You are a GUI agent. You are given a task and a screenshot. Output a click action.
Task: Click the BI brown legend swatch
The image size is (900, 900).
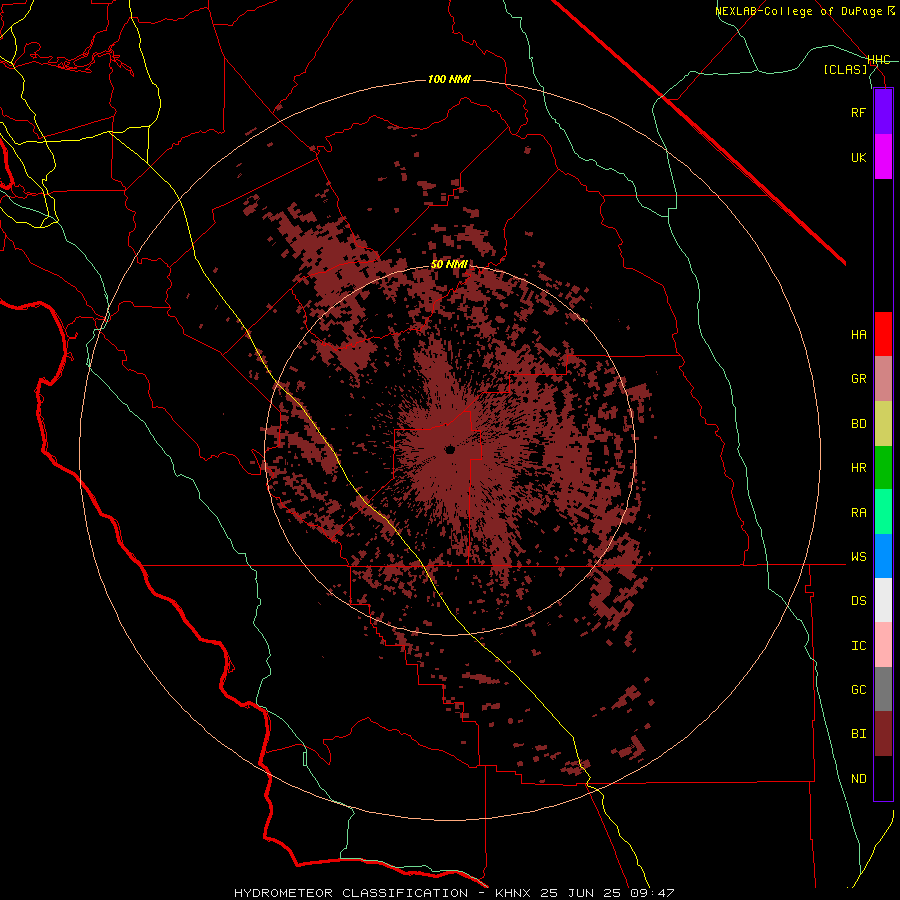pyautogui.click(x=883, y=734)
